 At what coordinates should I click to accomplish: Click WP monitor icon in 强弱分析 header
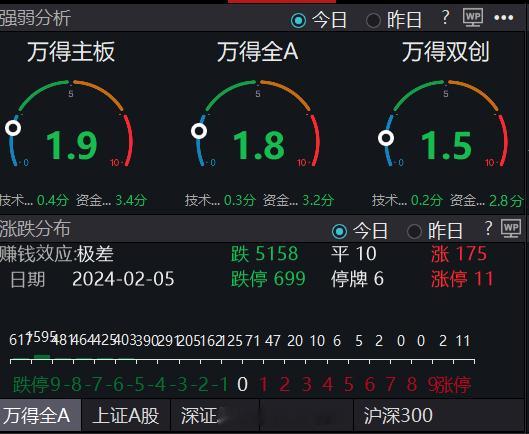click(x=473, y=18)
